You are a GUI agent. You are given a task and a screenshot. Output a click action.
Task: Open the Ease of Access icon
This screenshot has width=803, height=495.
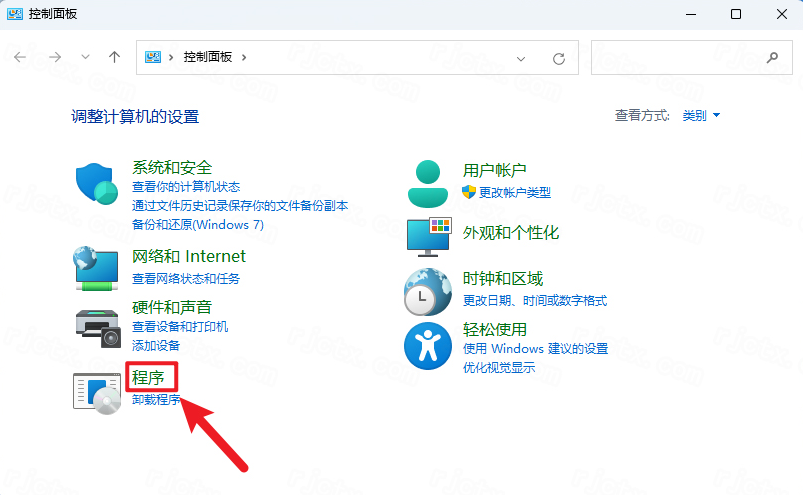[428, 346]
